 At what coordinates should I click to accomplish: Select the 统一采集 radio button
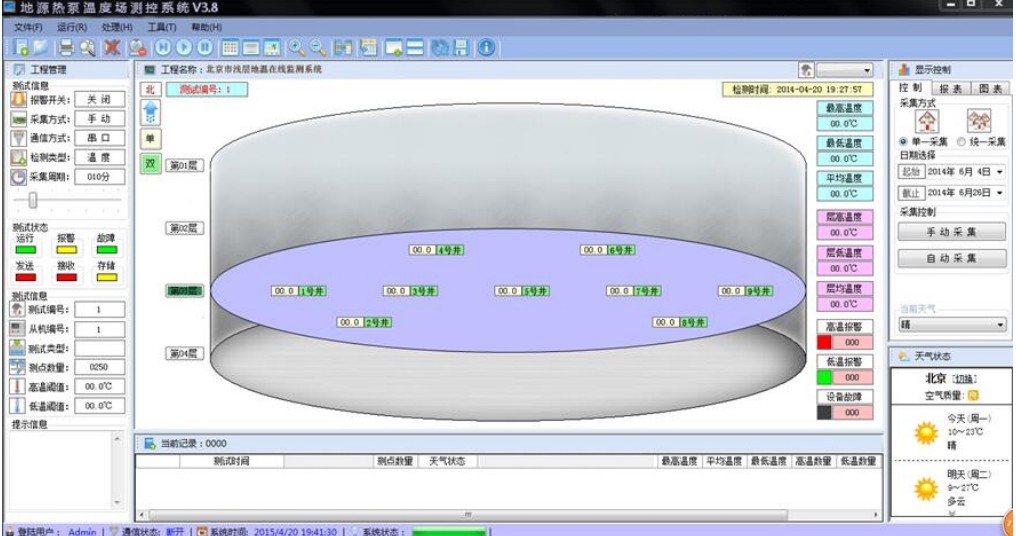pos(962,141)
